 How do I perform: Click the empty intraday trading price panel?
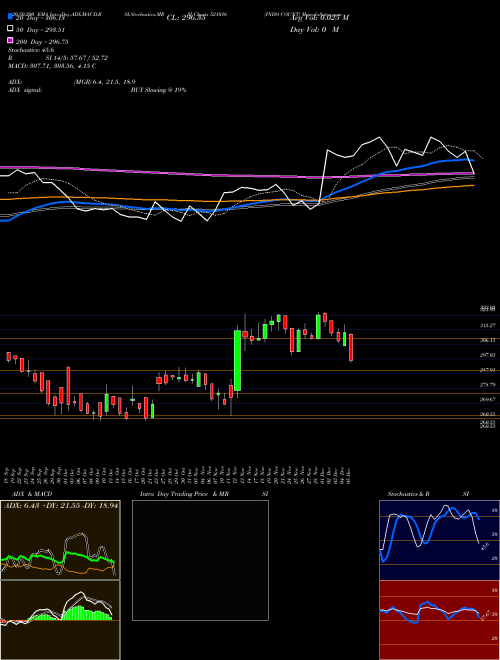200,560
